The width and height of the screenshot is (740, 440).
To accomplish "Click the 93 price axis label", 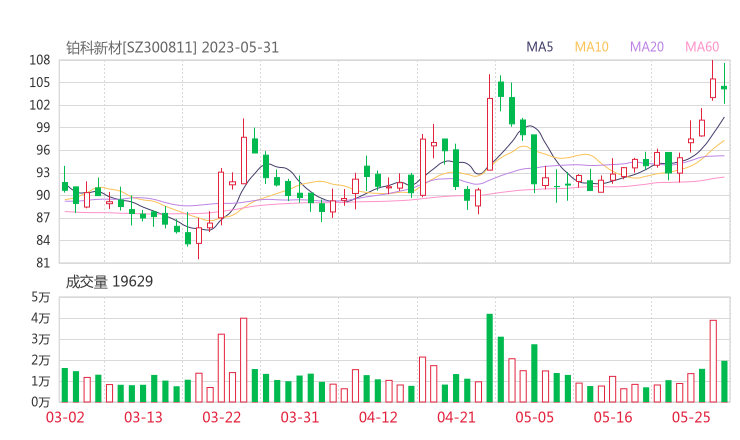I will [43, 173].
